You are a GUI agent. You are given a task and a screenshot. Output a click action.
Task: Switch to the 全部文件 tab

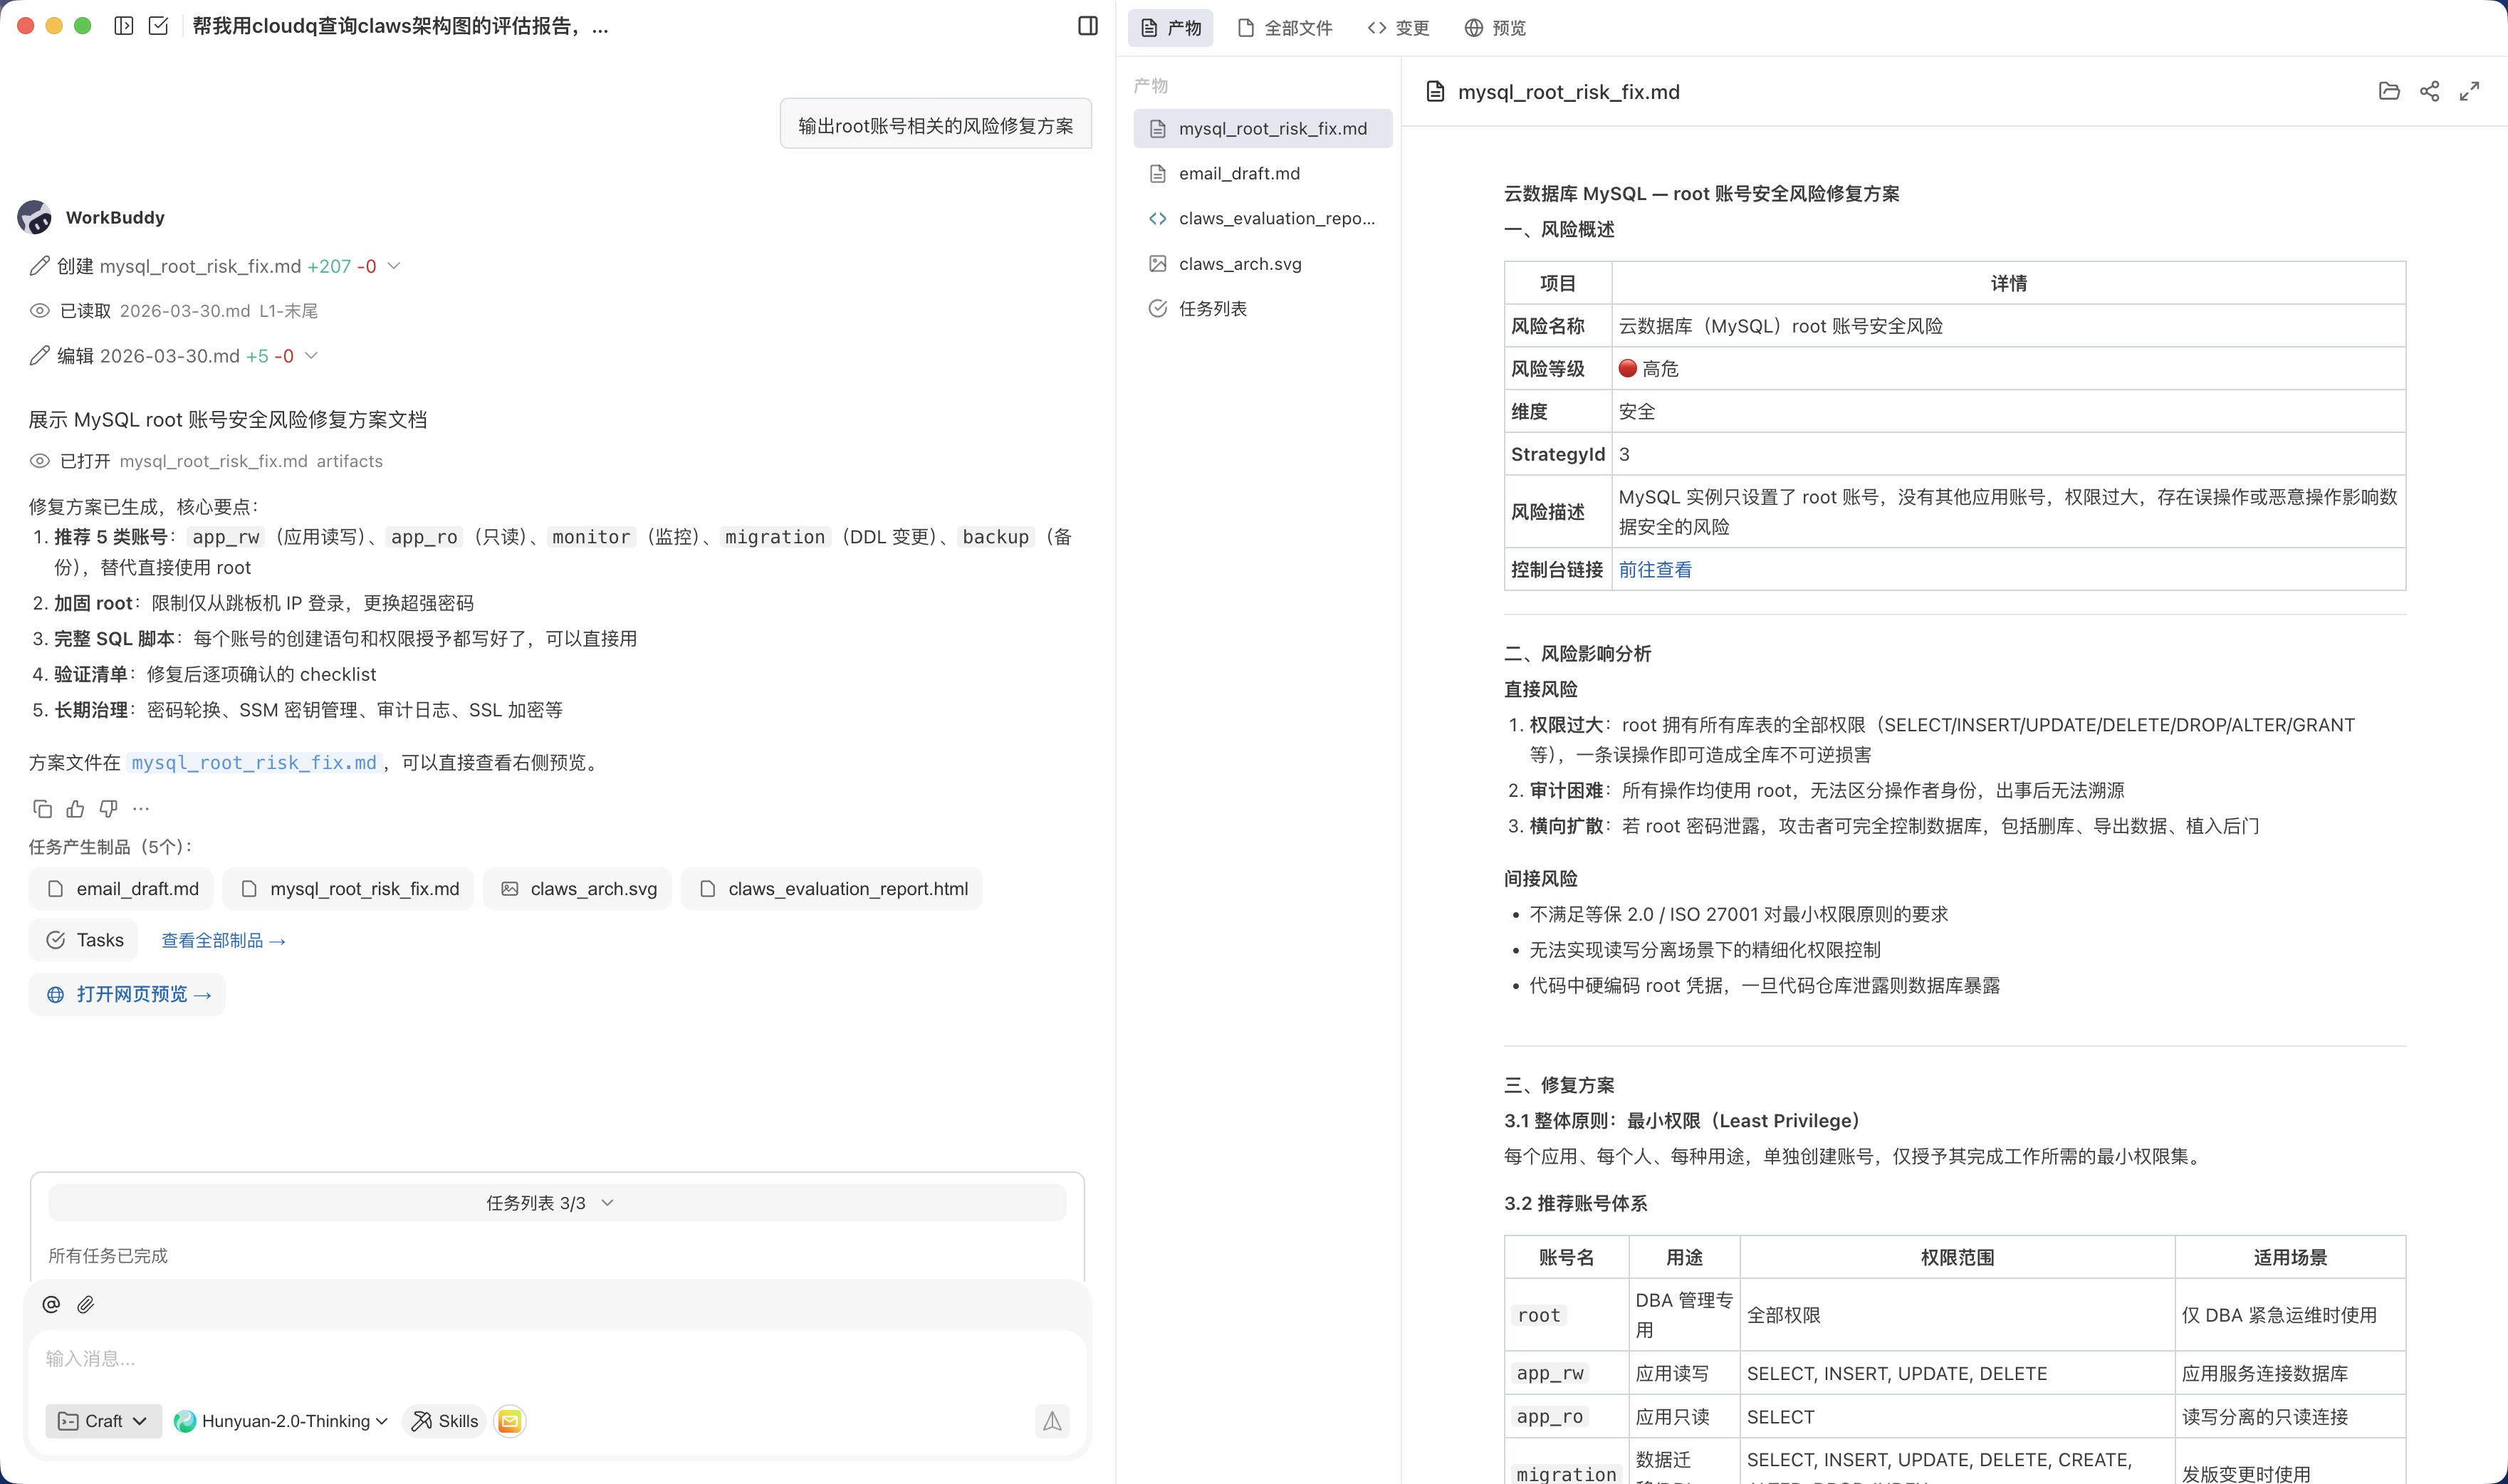[x=1284, y=28]
